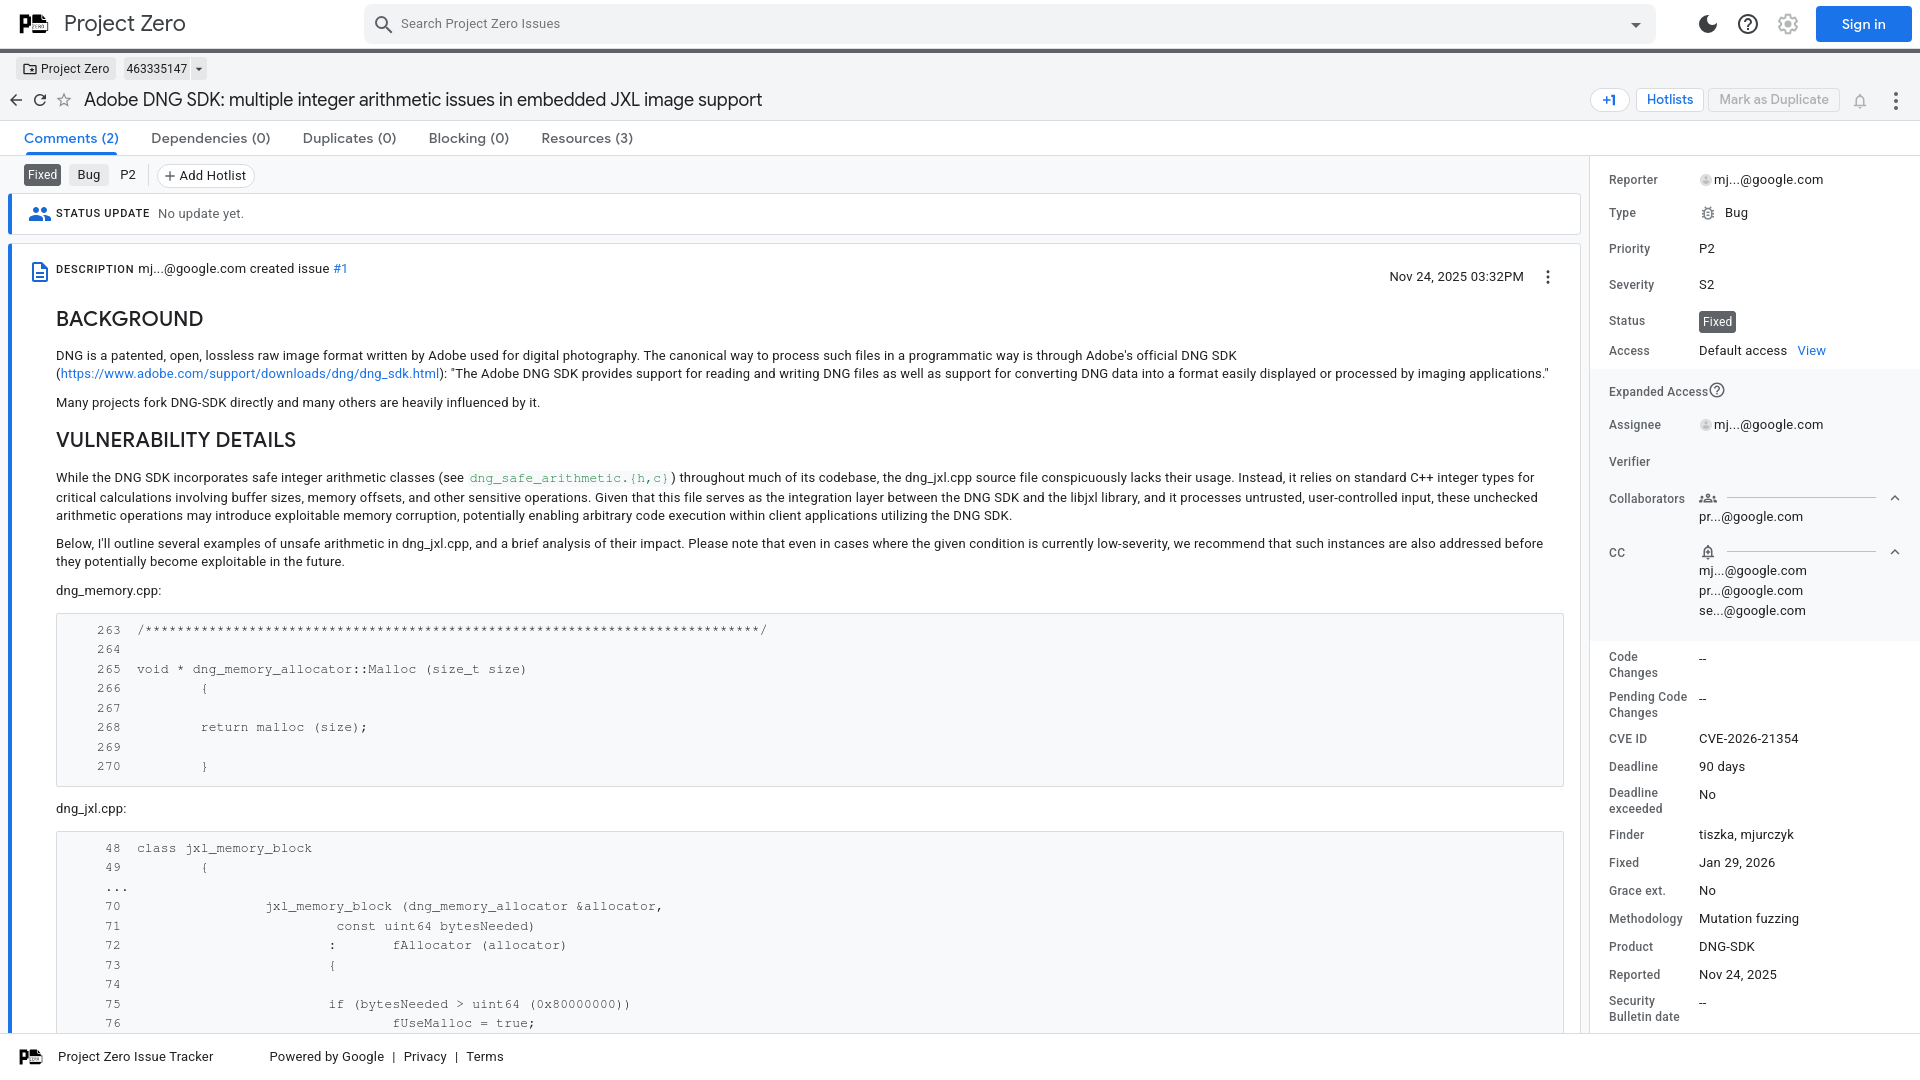1920x1080 pixels.
Task: Open the help menu question mark icon
Action: pyautogui.click(x=1747, y=24)
